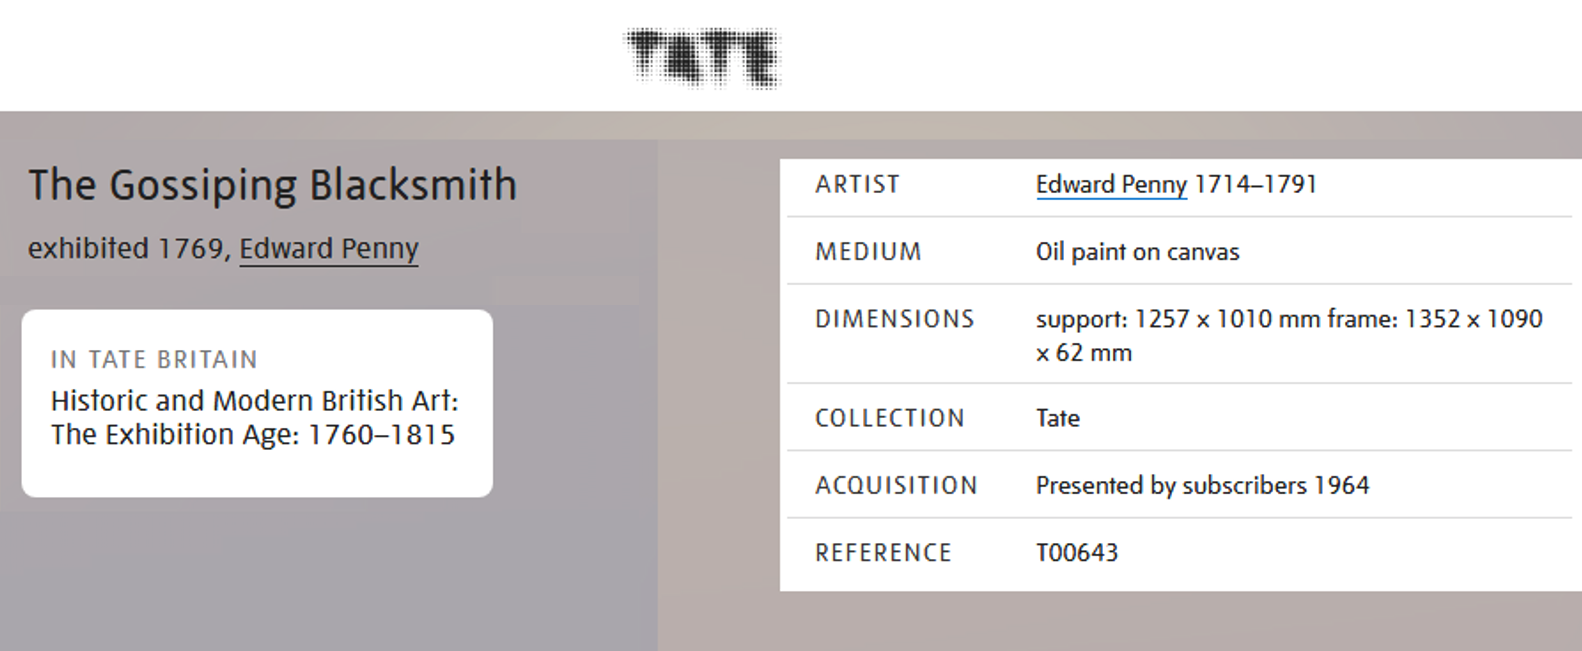Click the Acquisition row label
Viewport: 1582px width, 651px height.
(896, 485)
